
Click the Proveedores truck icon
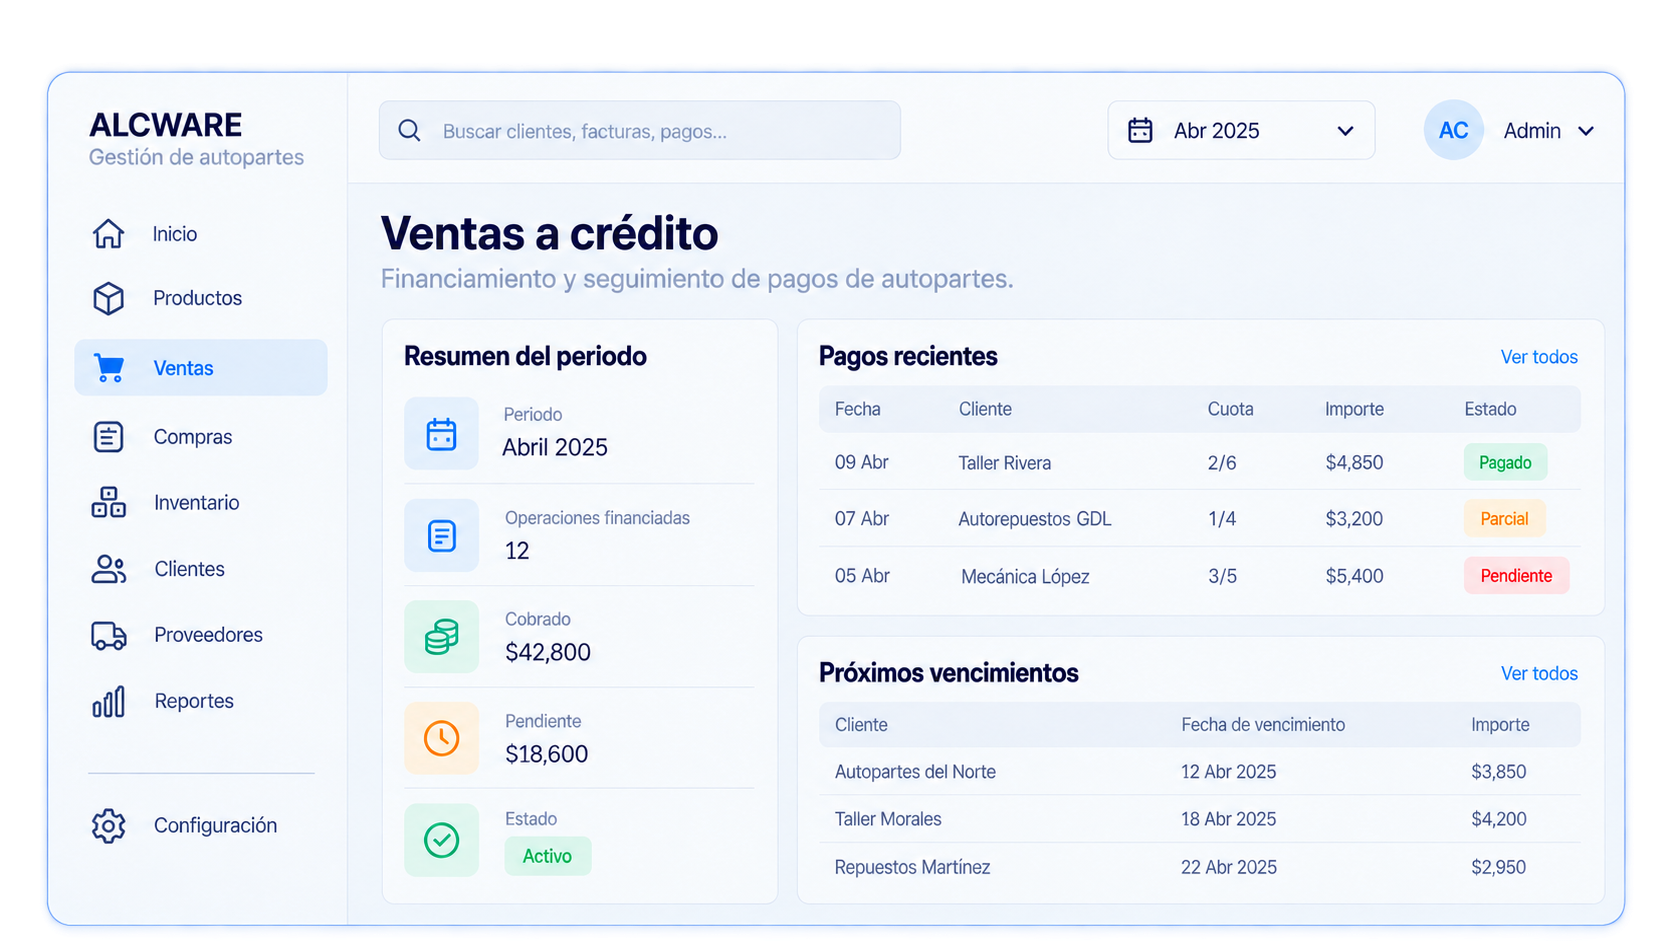coord(108,635)
